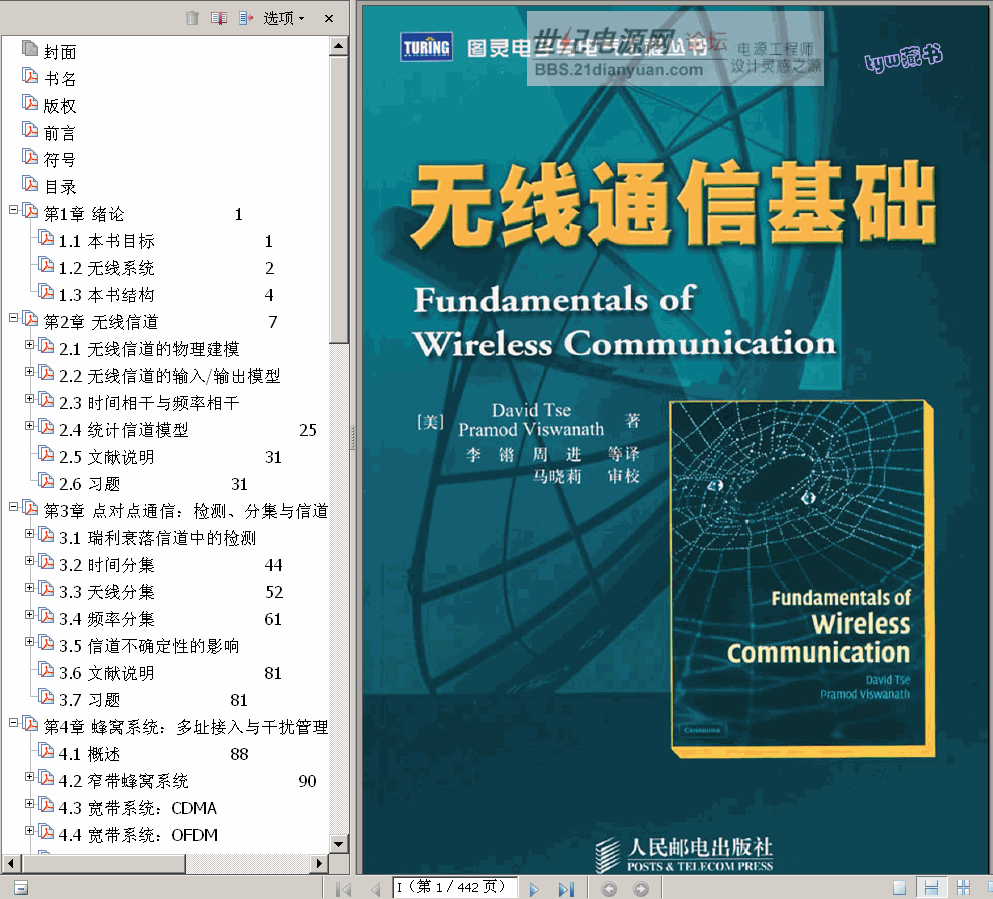Viewport: 993px width, 899px height.
Task: Go to bookmark 1.2 无线系统
Action: click(120, 268)
